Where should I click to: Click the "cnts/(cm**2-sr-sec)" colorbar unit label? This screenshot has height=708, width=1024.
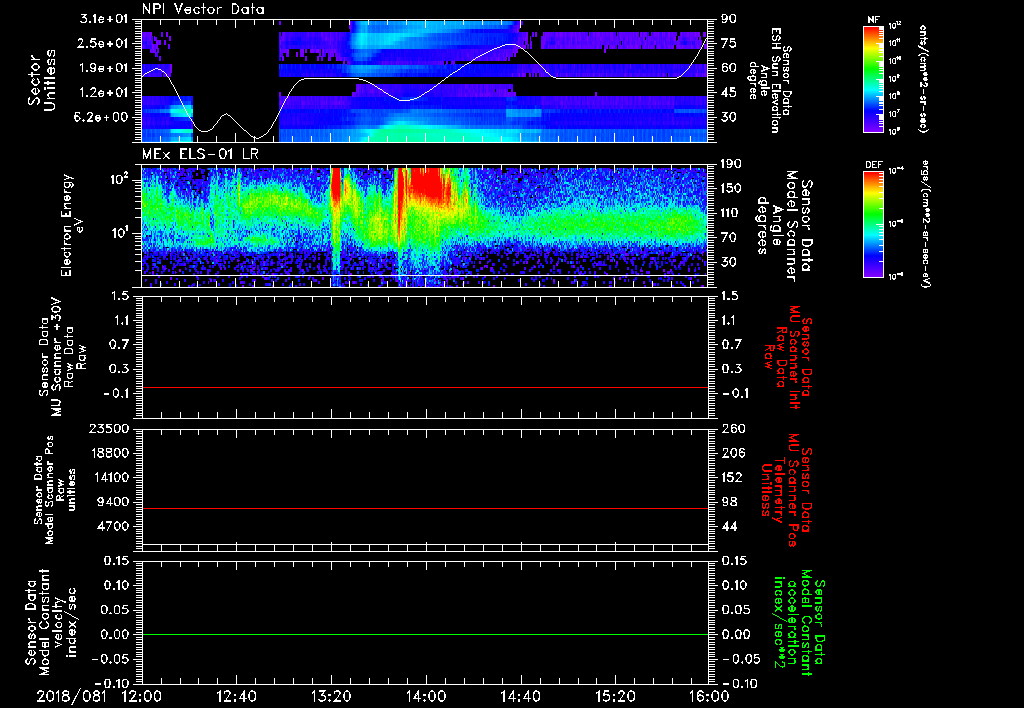923,78
